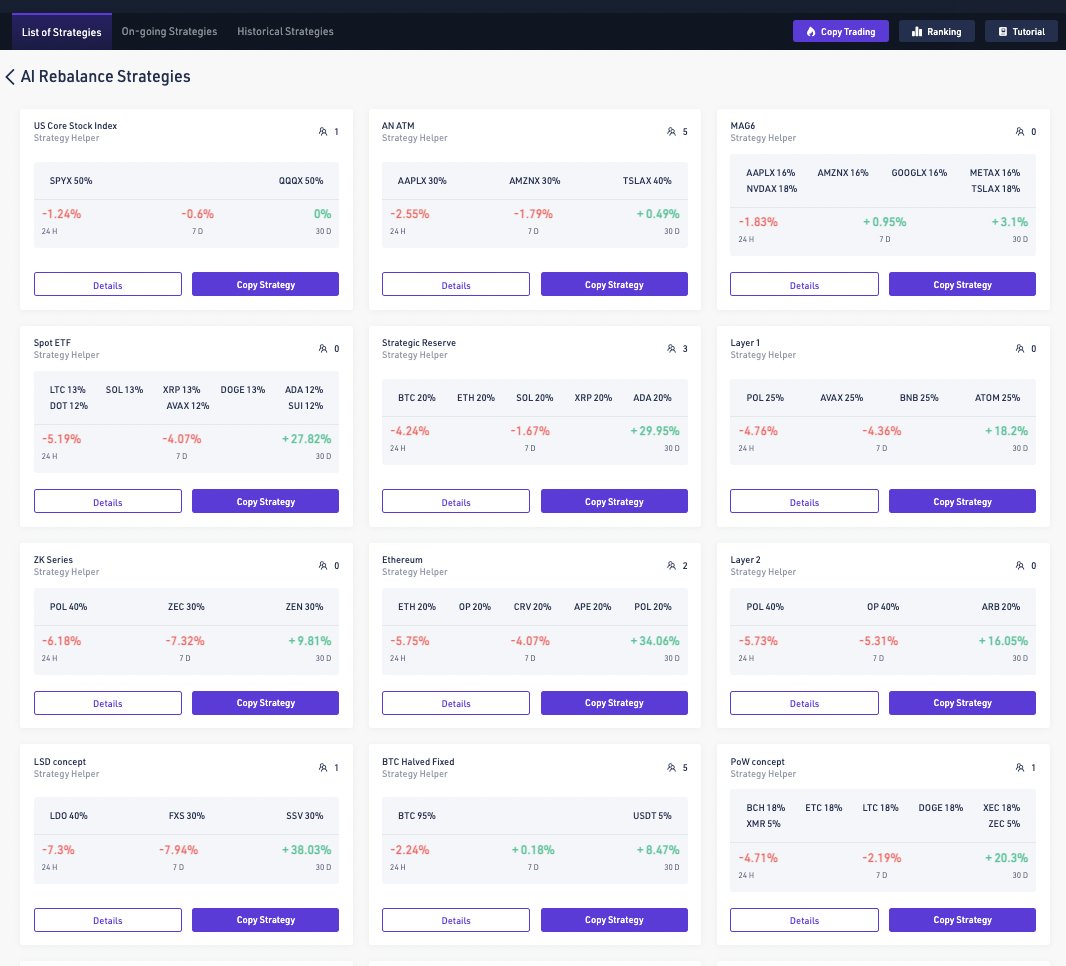Copy the Strategic Reserve strategy
The height and width of the screenshot is (966, 1066).
pos(614,501)
